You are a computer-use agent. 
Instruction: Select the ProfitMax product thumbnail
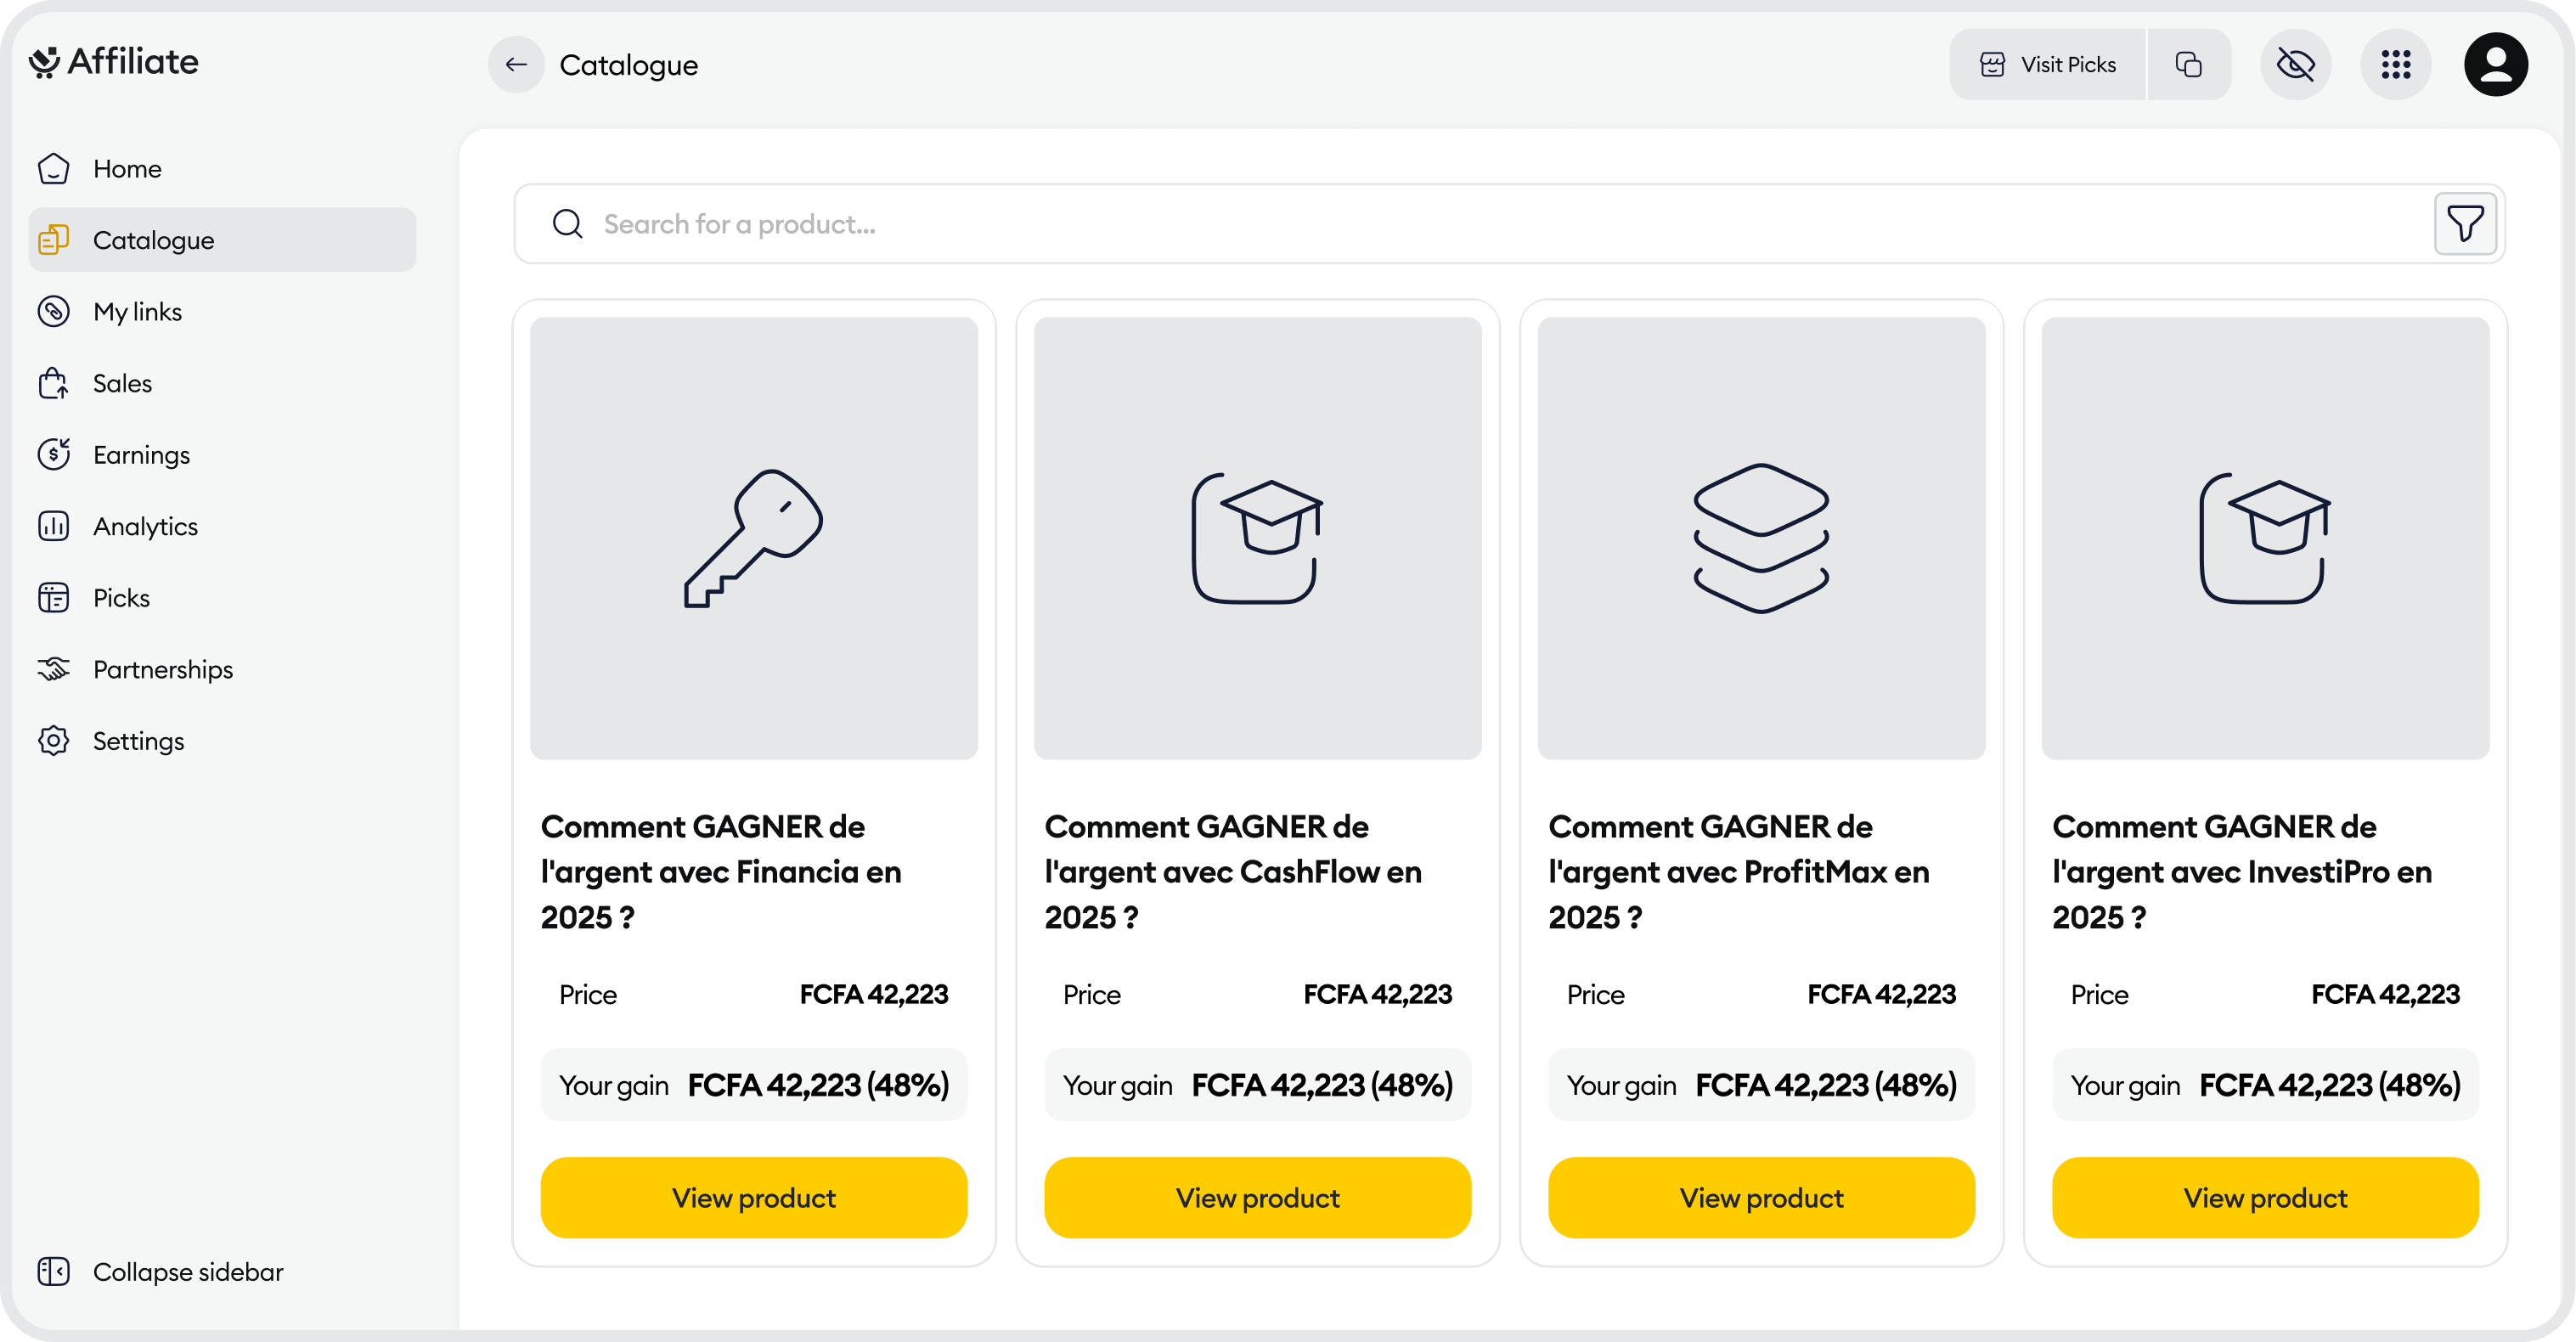pyautogui.click(x=1761, y=538)
